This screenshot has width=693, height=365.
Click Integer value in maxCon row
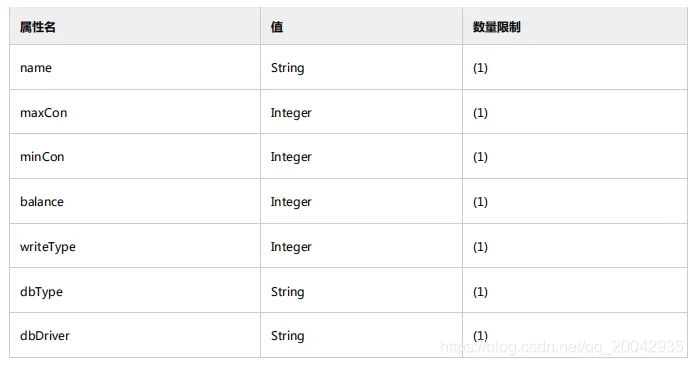click(x=291, y=113)
